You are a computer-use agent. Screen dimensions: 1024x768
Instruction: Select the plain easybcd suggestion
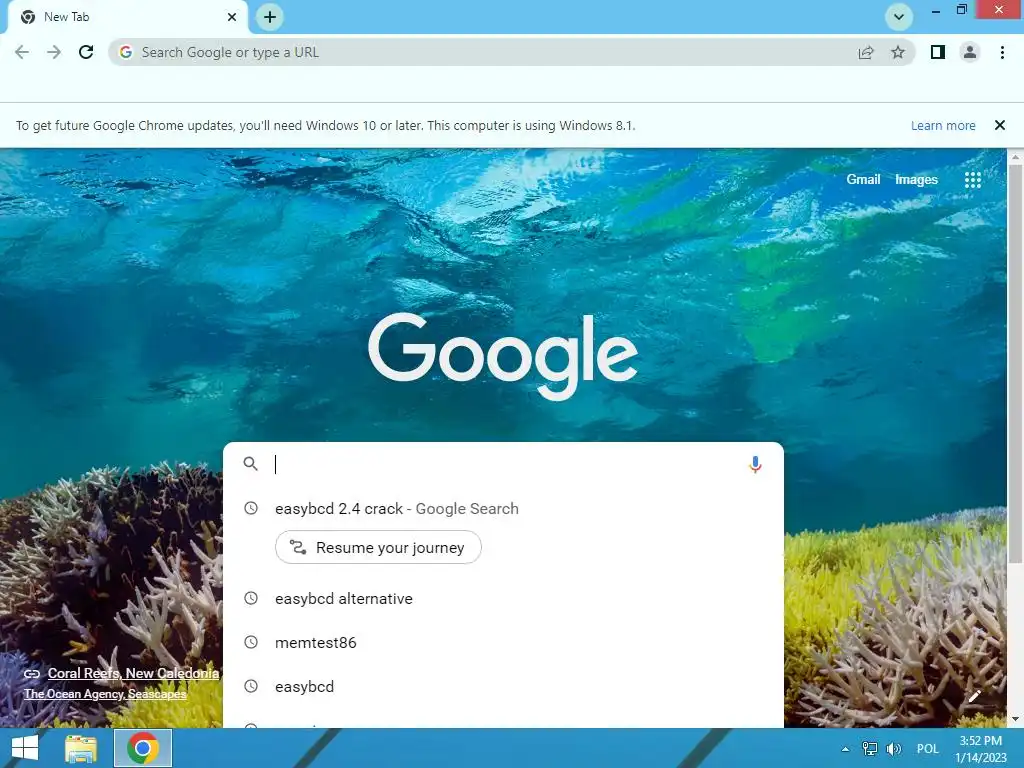pos(503,687)
